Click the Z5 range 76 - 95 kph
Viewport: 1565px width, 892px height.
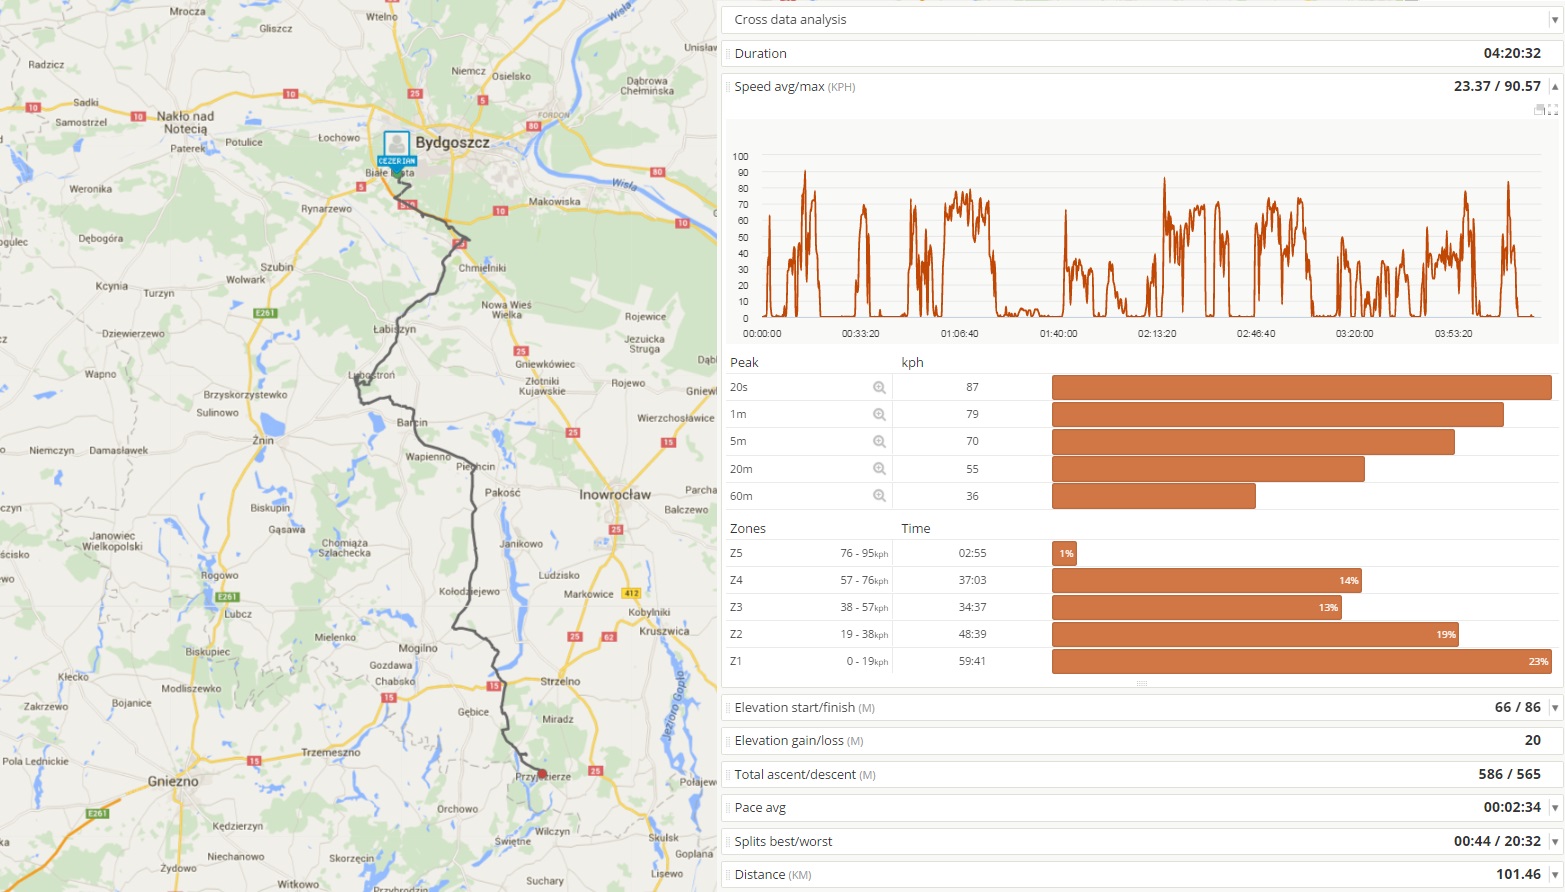click(x=864, y=553)
